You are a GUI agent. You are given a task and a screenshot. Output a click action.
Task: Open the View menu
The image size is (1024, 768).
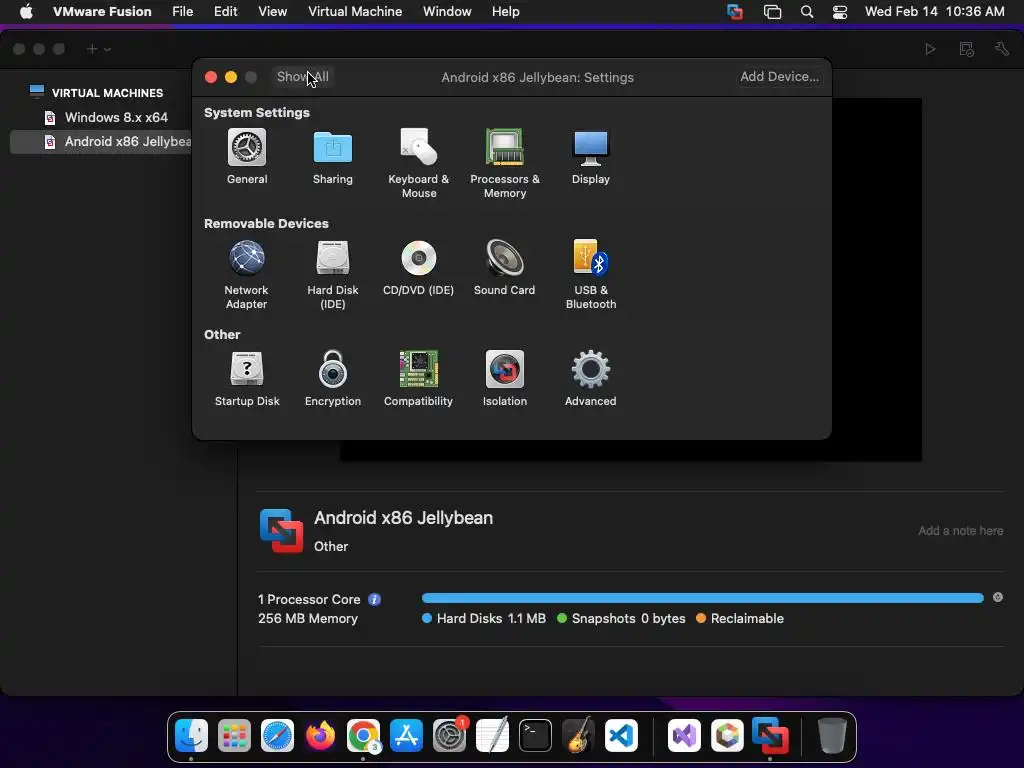[x=272, y=12]
